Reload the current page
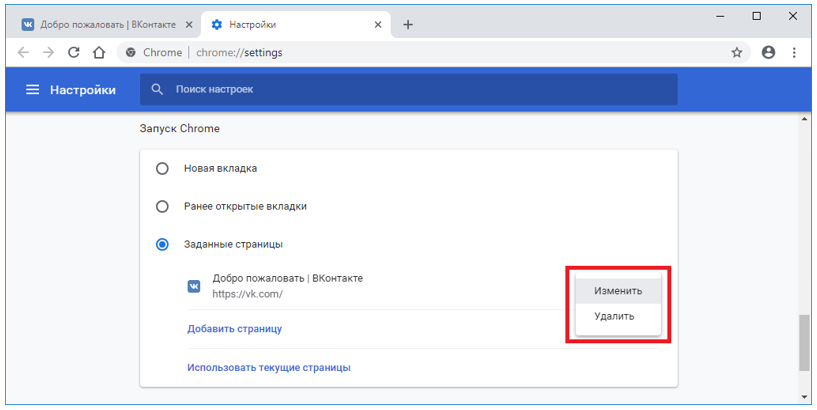 click(x=74, y=52)
